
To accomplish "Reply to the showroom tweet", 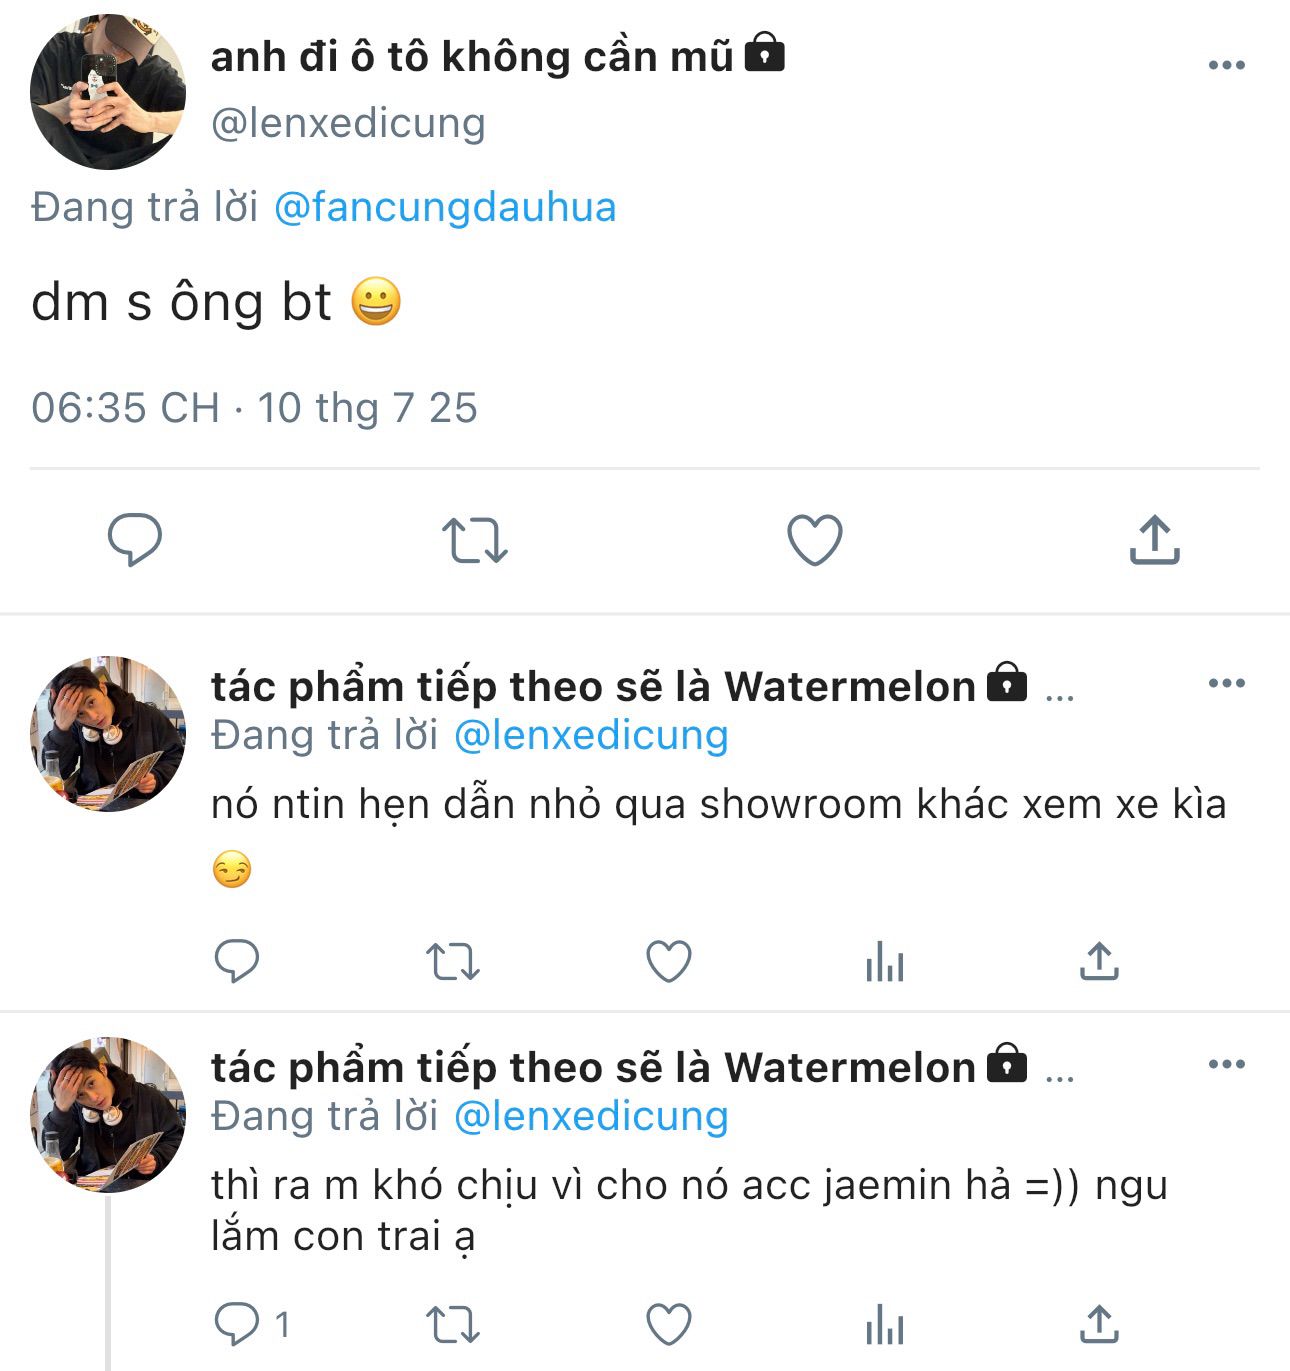I will coord(237,962).
